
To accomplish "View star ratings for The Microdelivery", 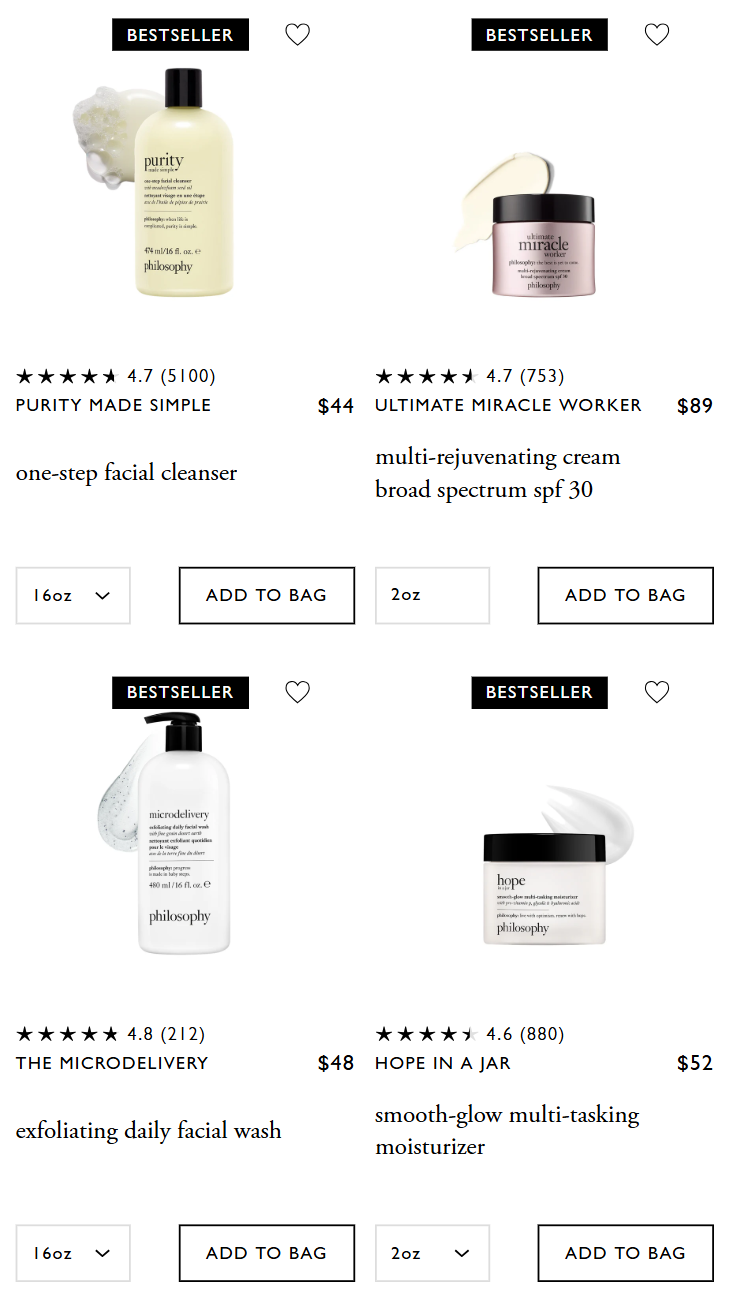I will (67, 1034).
